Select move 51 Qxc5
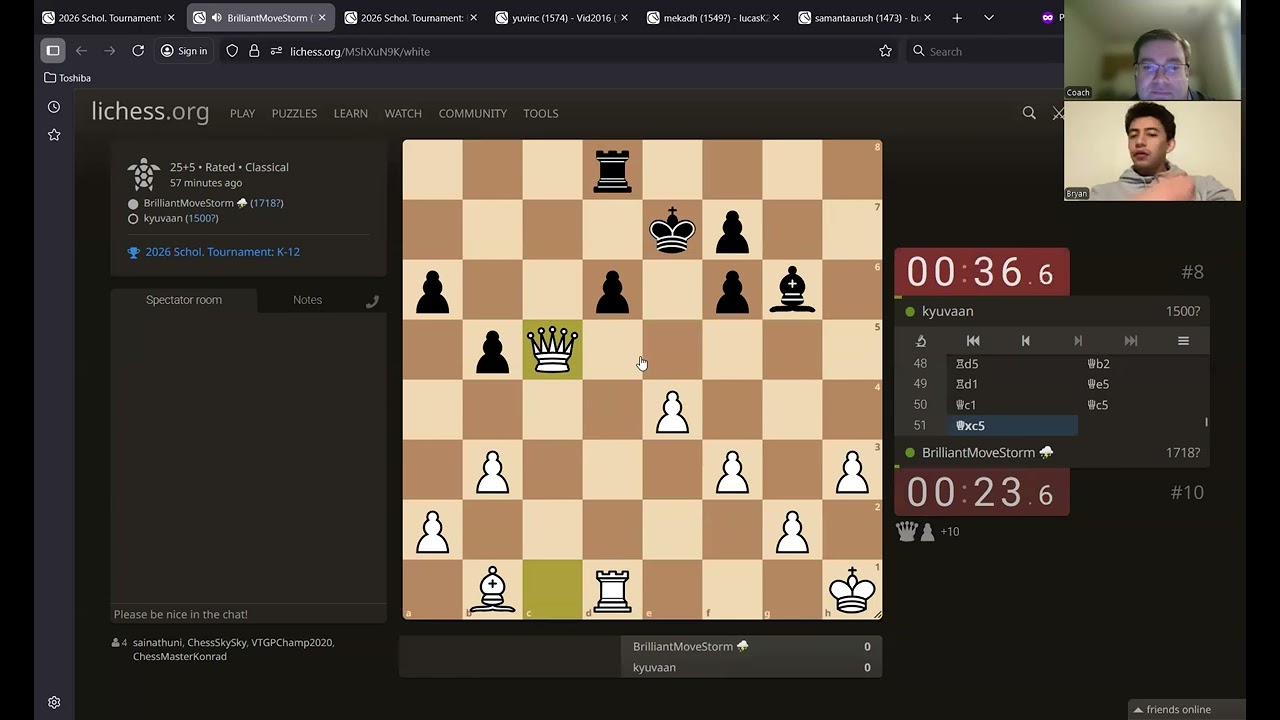Screen dimensions: 1280x720 click(1011, 426)
